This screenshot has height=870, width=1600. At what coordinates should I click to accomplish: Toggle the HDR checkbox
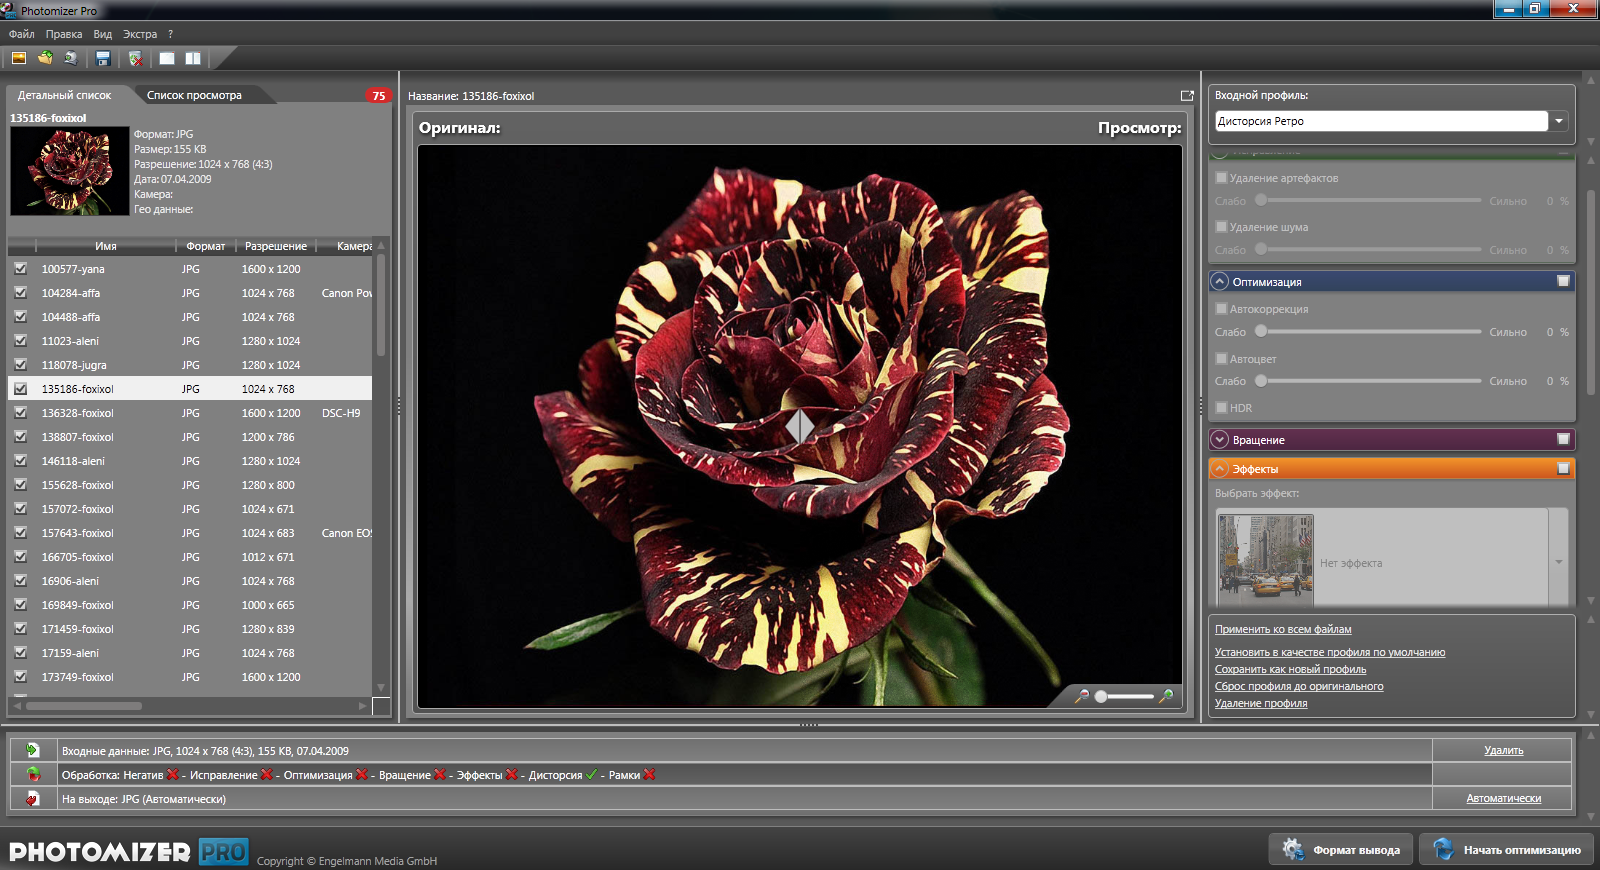(x=1221, y=408)
